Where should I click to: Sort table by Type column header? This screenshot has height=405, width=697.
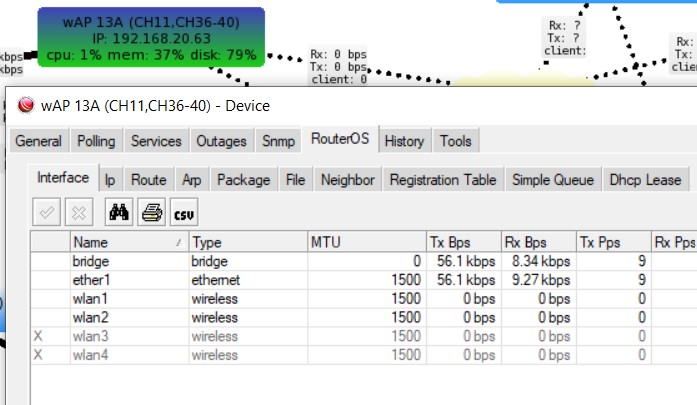(248, 242)
